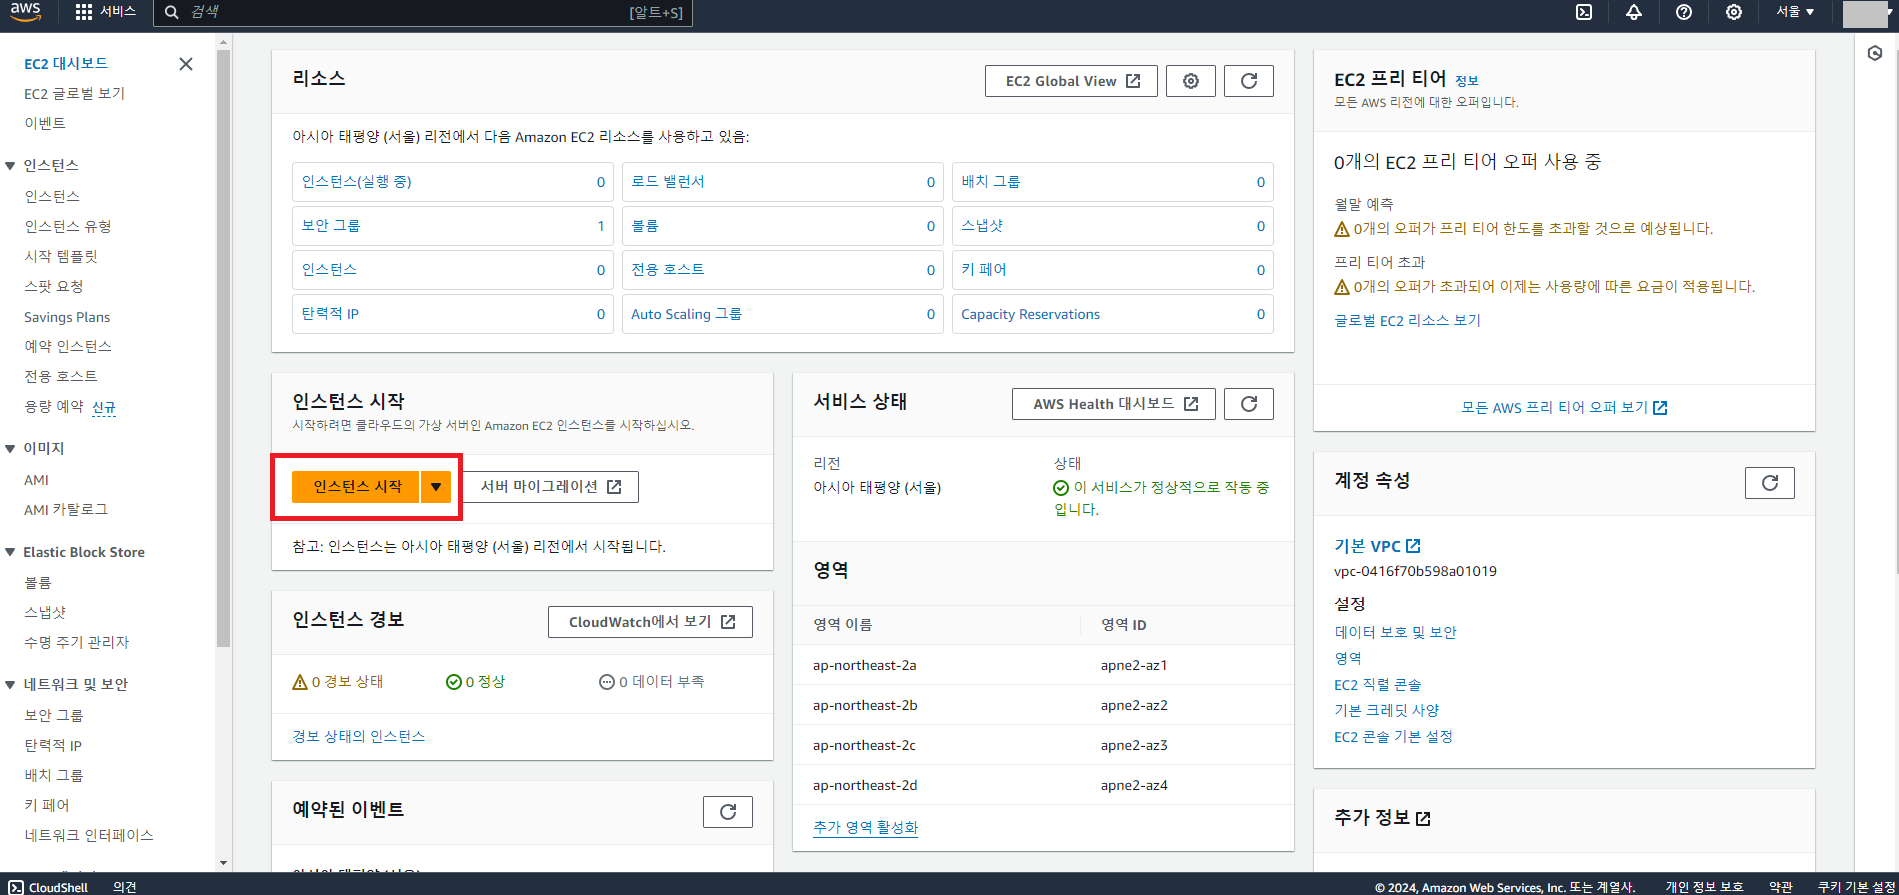Viewport: 1899px width, 895px height.
Task: Open EC2 Global View button
Action: [1071, 81]
